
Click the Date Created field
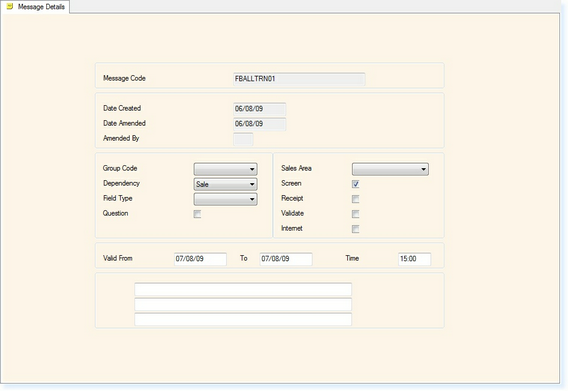click(x=260, y=109)
